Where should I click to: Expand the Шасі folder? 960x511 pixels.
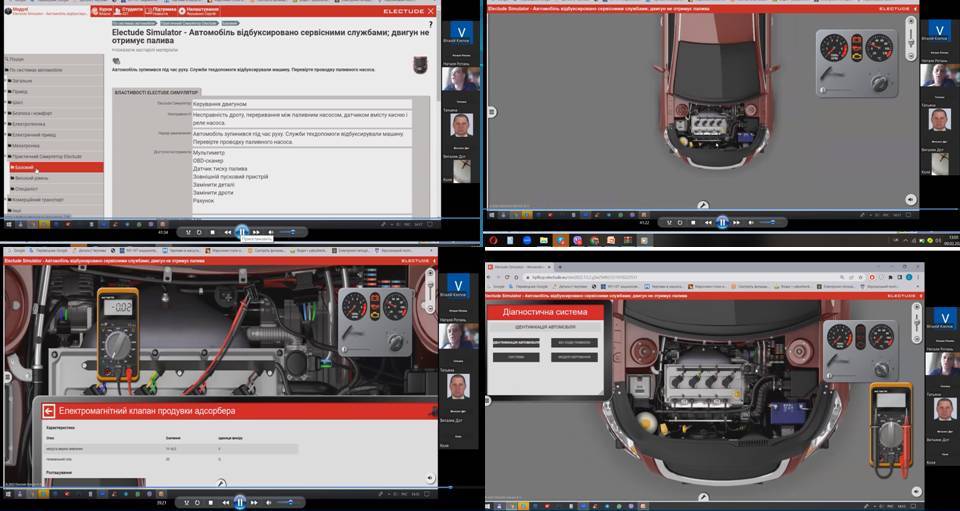click(54, 102)
